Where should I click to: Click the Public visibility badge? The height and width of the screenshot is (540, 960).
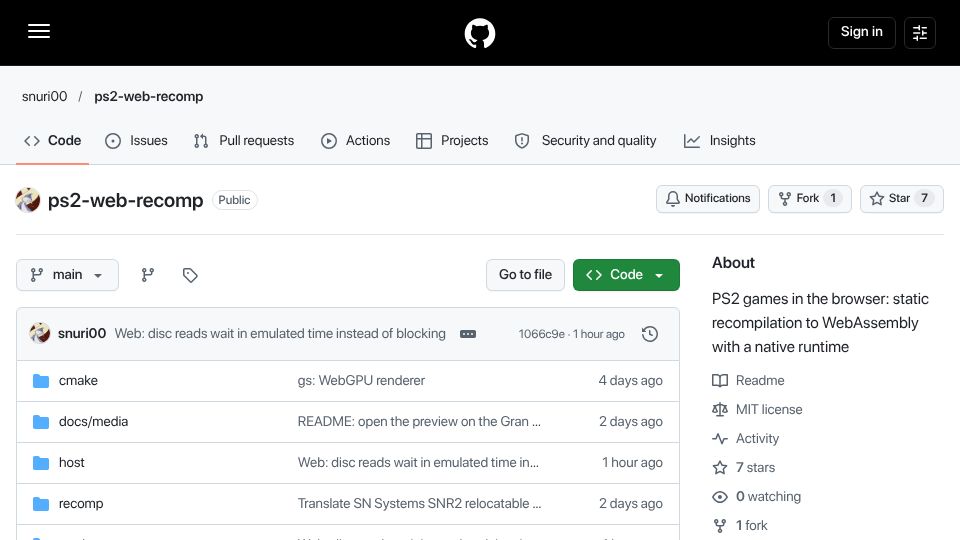tap(234, 200)
